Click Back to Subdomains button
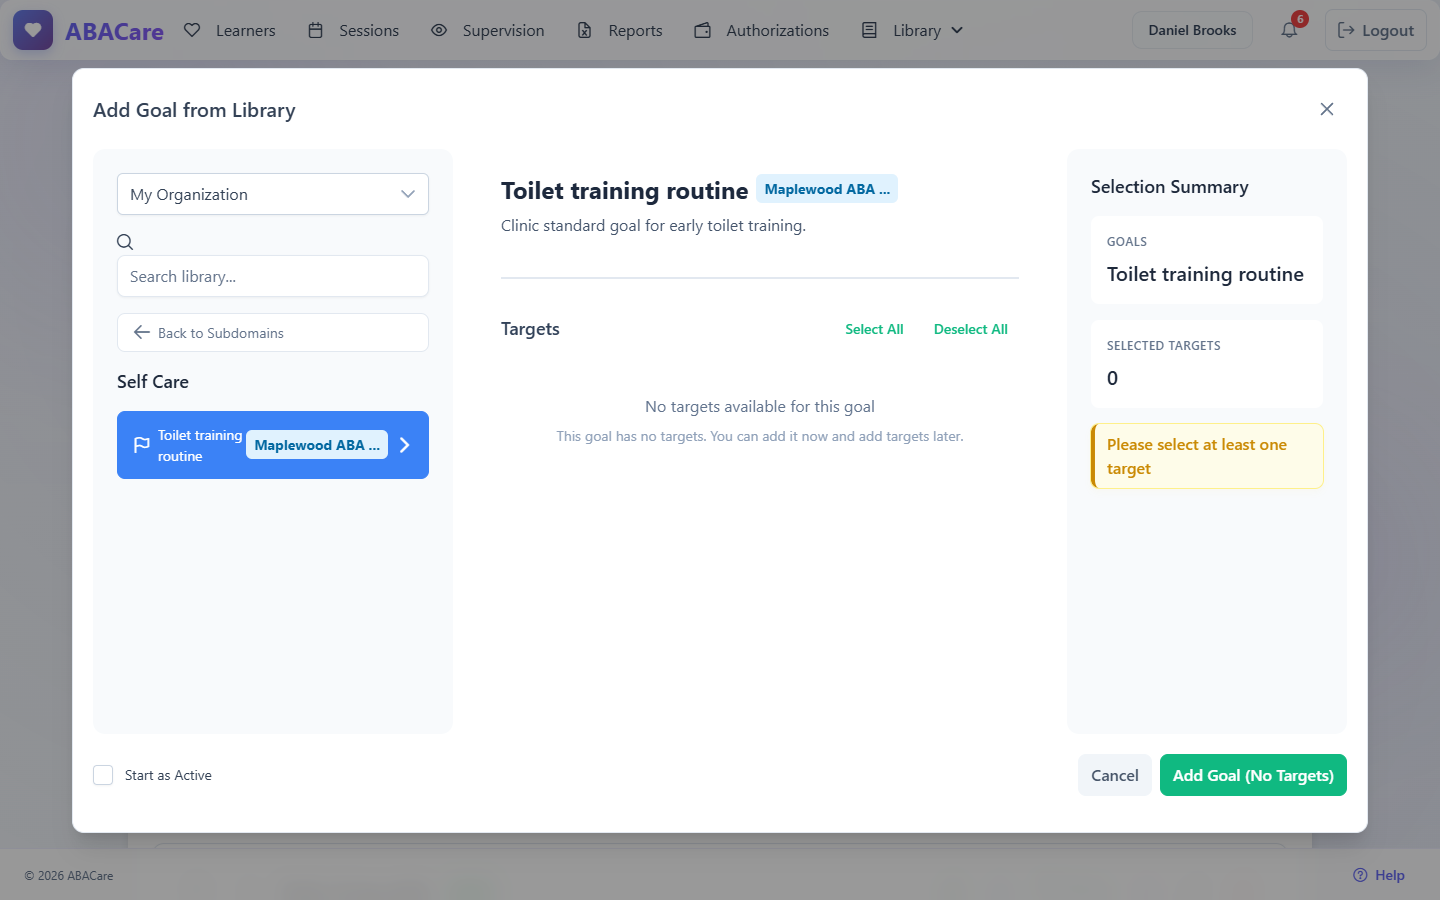This screenshot has width=1440, height=900. (273, 333)
